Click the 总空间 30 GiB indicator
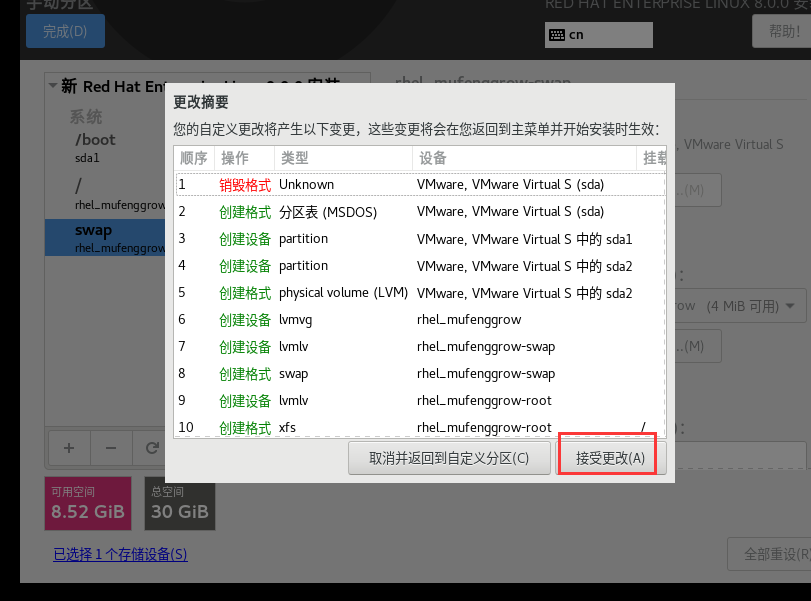 pyautogui.click(x=180, y=503)
